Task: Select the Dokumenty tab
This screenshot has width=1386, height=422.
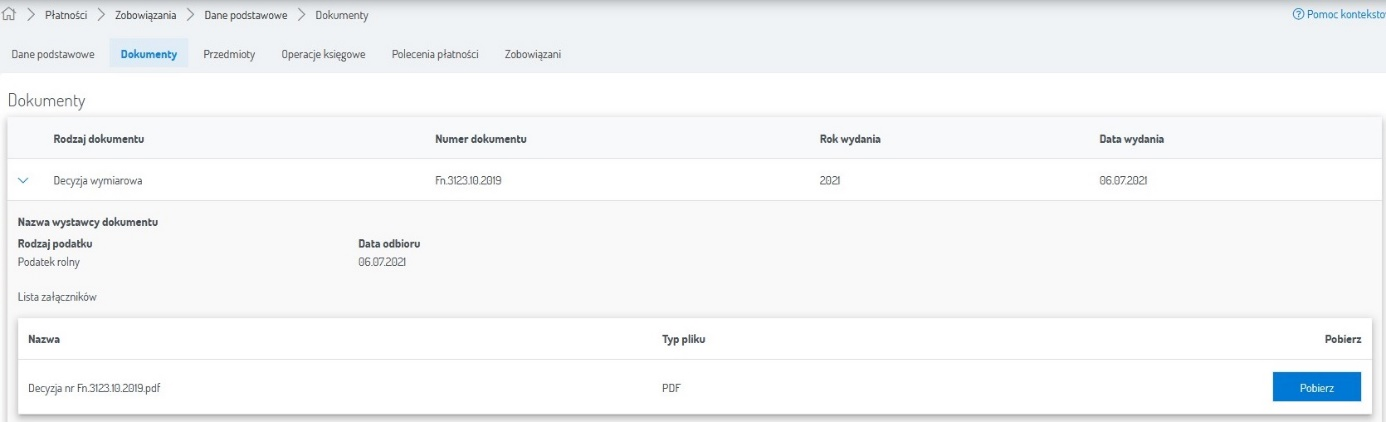Action: (x=148, y=54)
